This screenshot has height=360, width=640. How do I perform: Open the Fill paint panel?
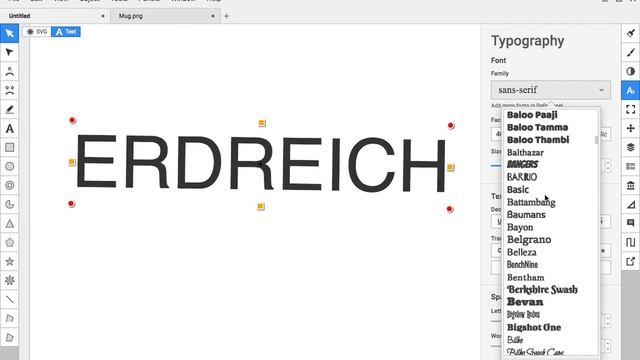(631, 33)
